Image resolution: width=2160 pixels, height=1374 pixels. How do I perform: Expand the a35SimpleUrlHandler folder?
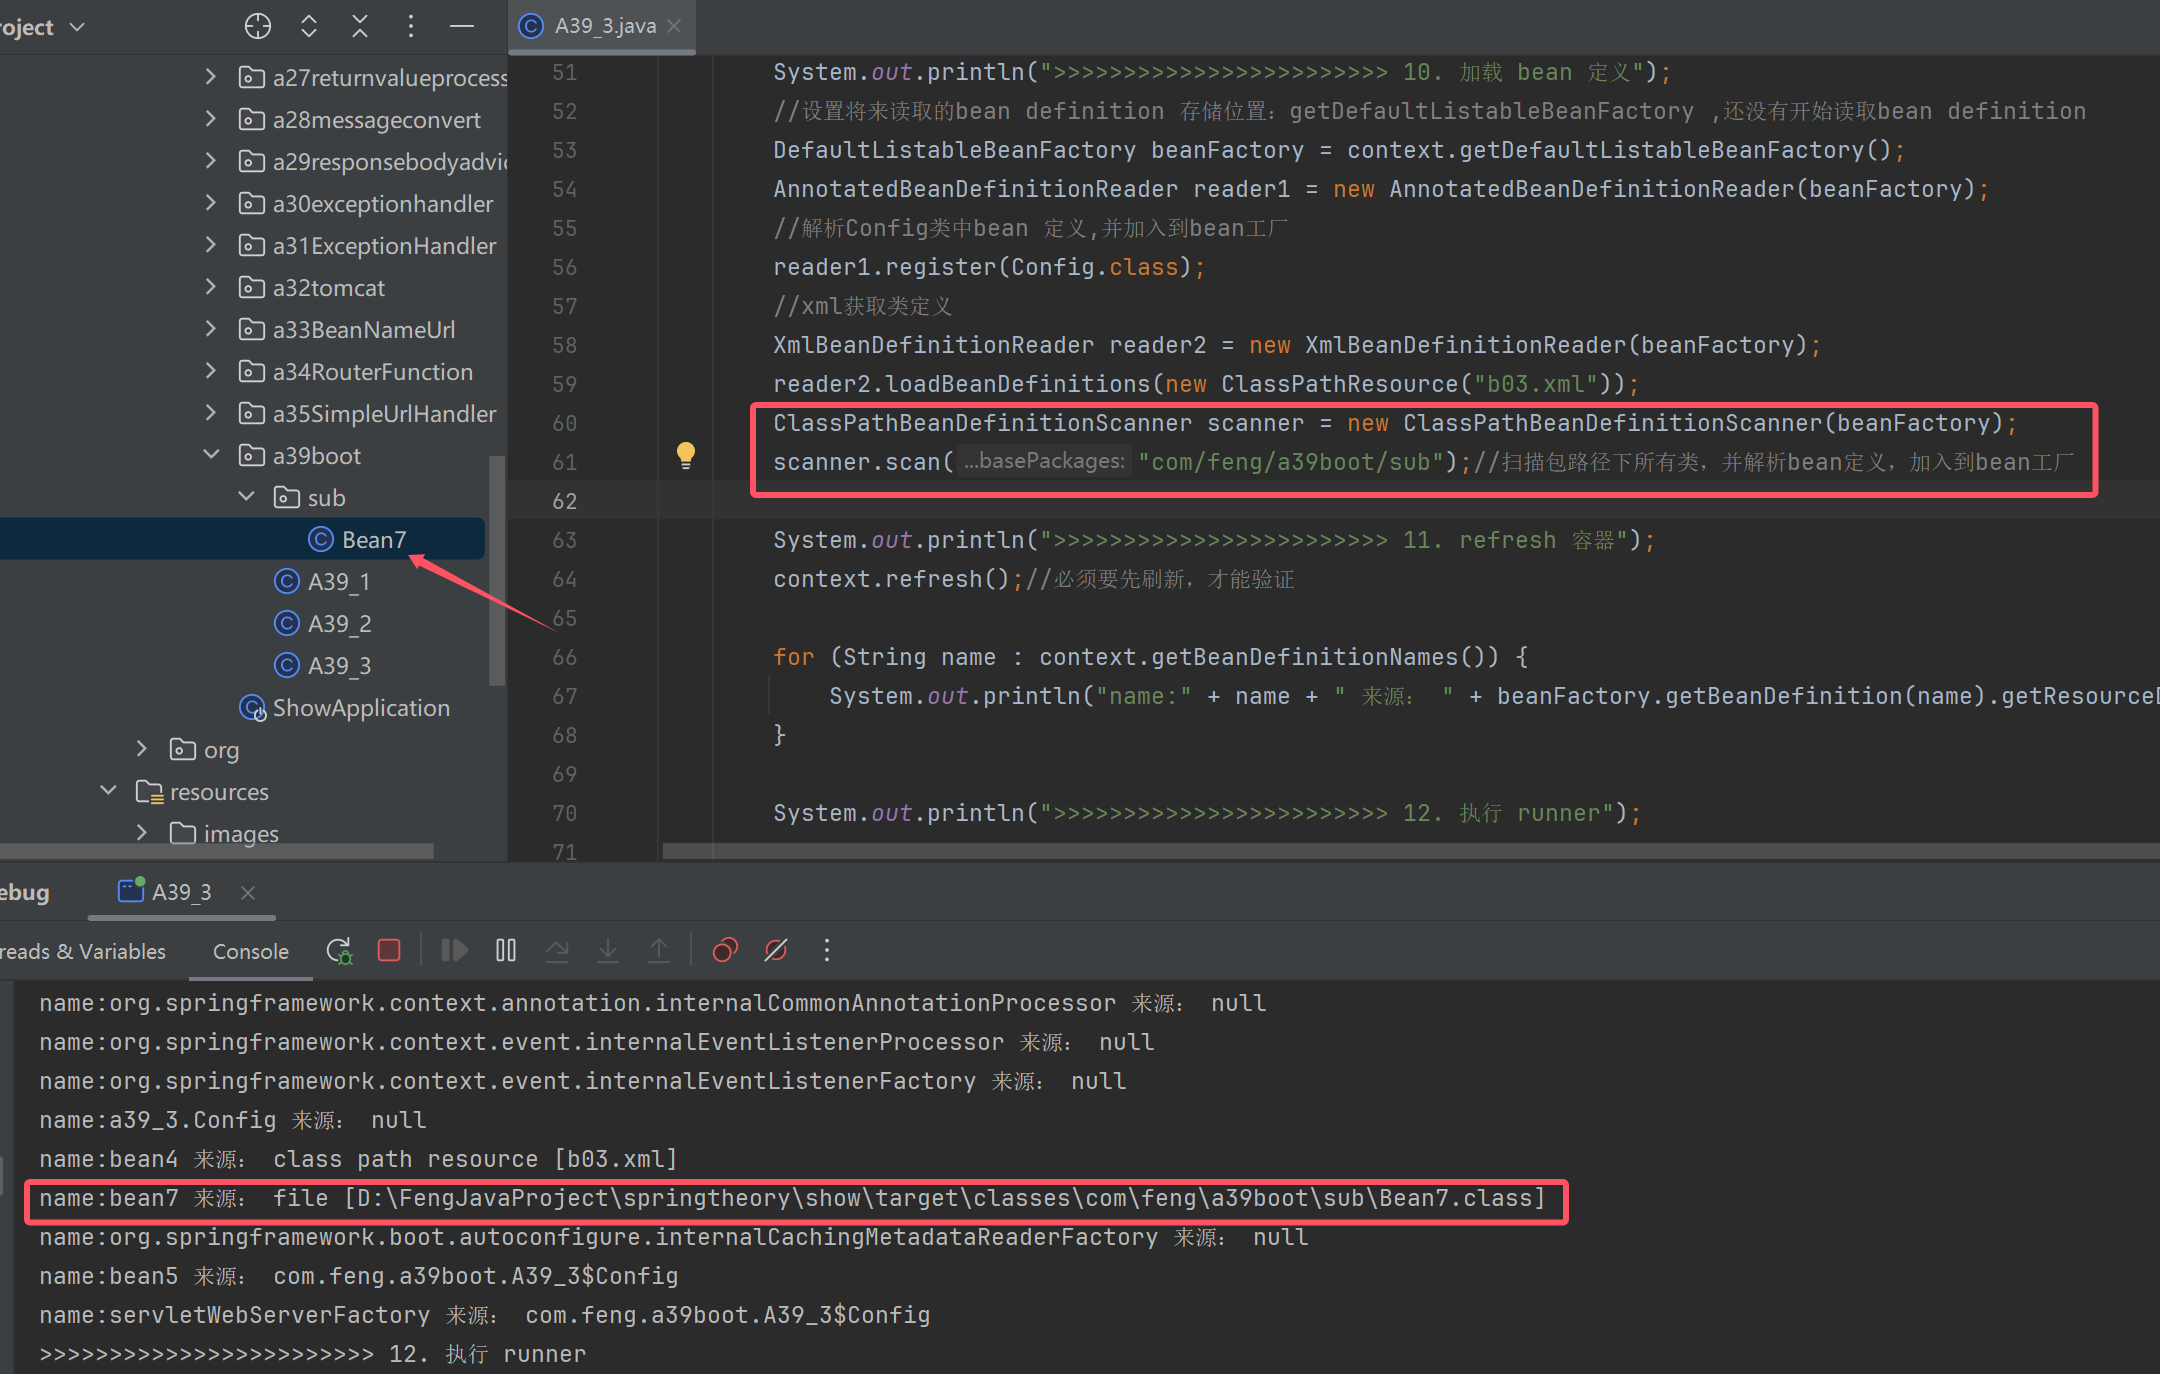210,413
